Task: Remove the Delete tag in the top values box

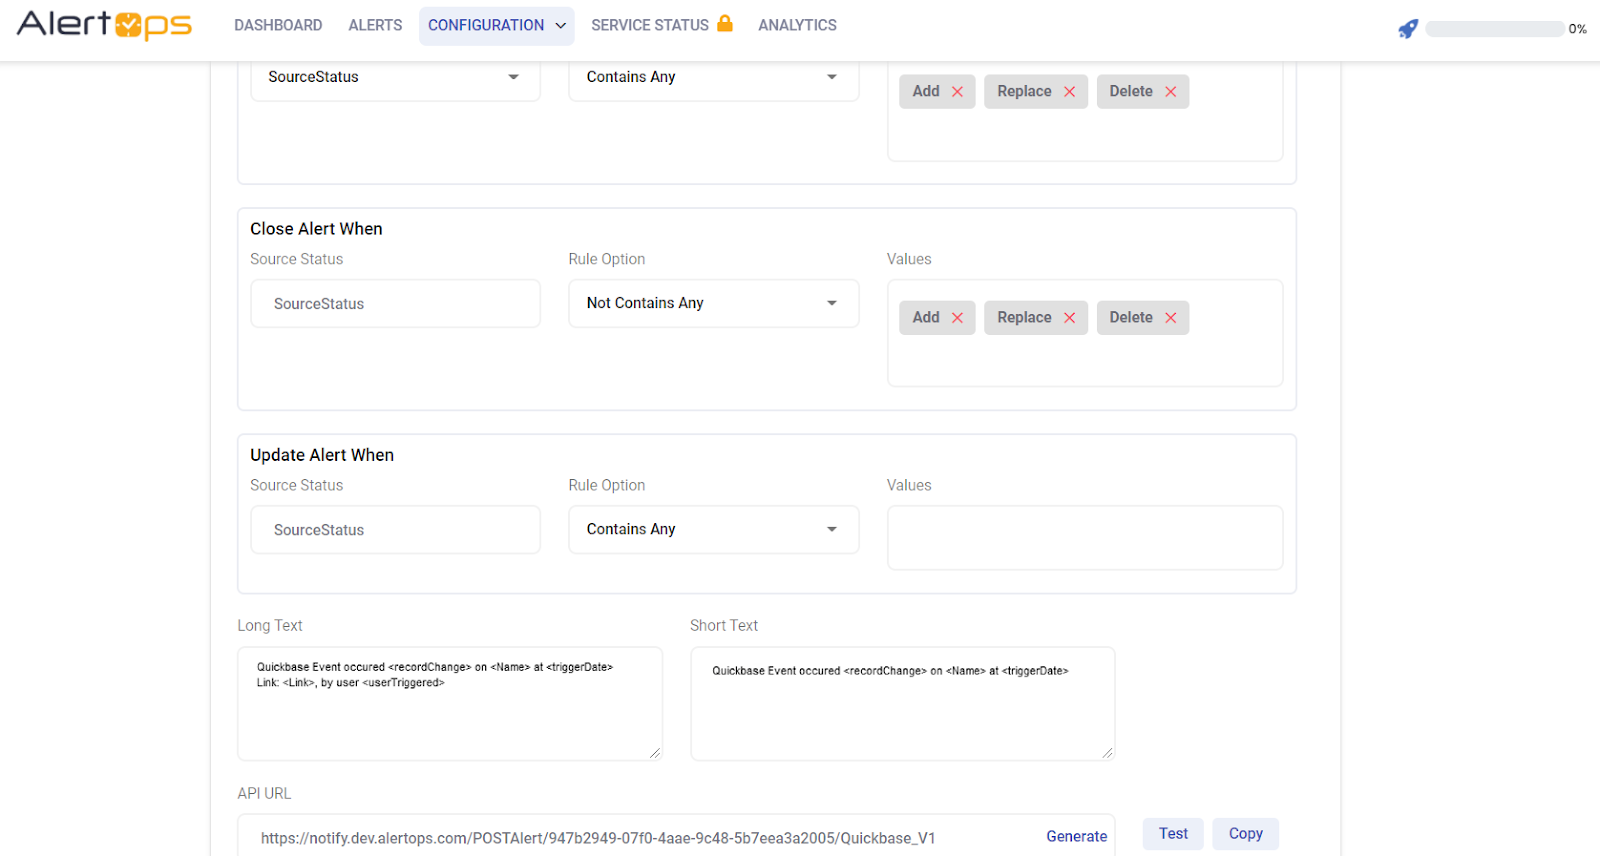Action: (x=1170, y=92)
